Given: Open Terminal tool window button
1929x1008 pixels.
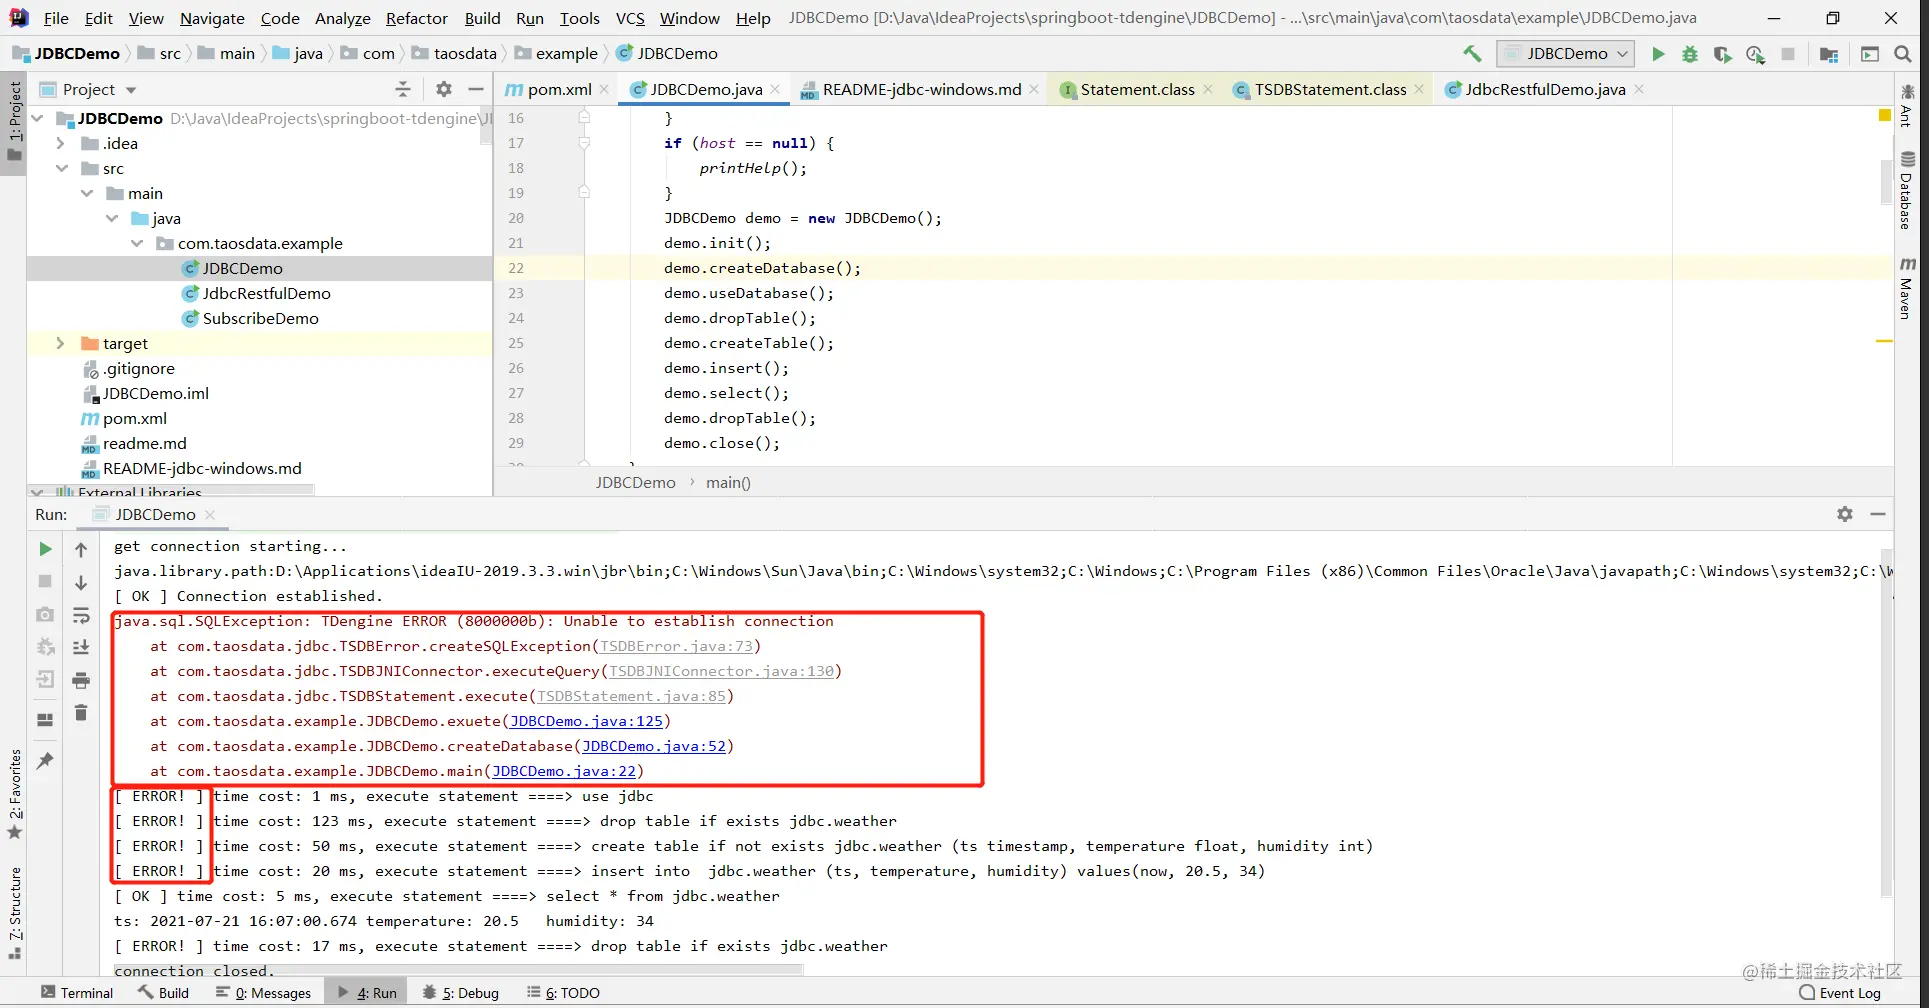Looking at the screenshot, I should point(77,993).
